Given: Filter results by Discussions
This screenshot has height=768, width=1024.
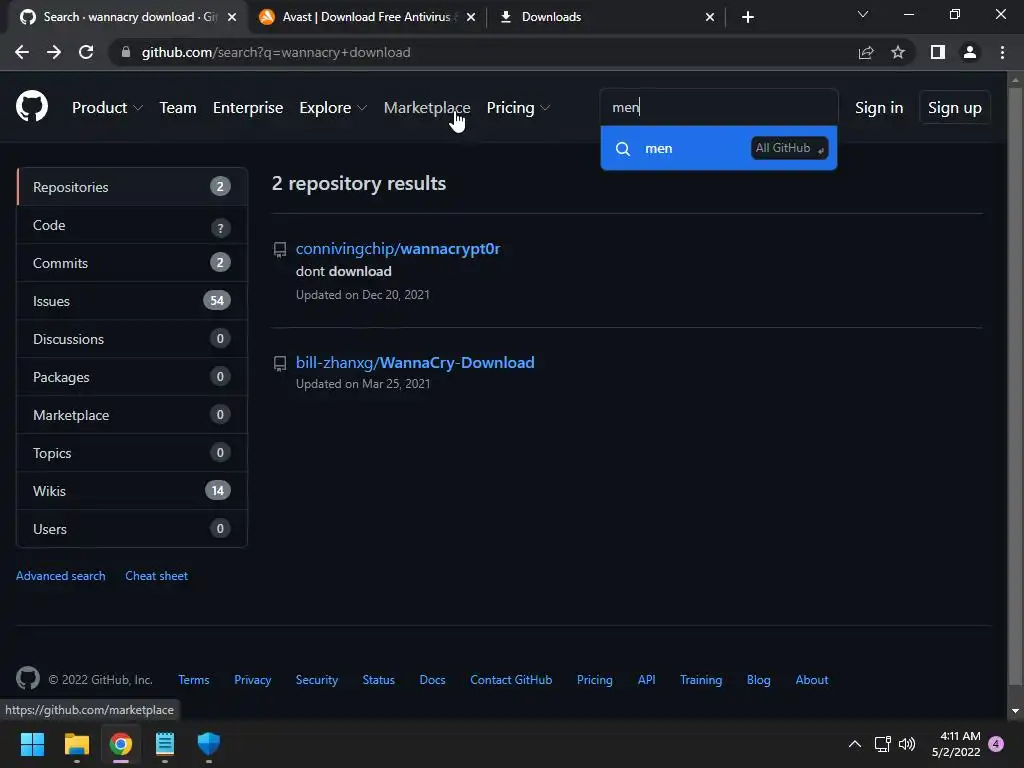Looking at the screenshot, I should click(x=132, y=339).
